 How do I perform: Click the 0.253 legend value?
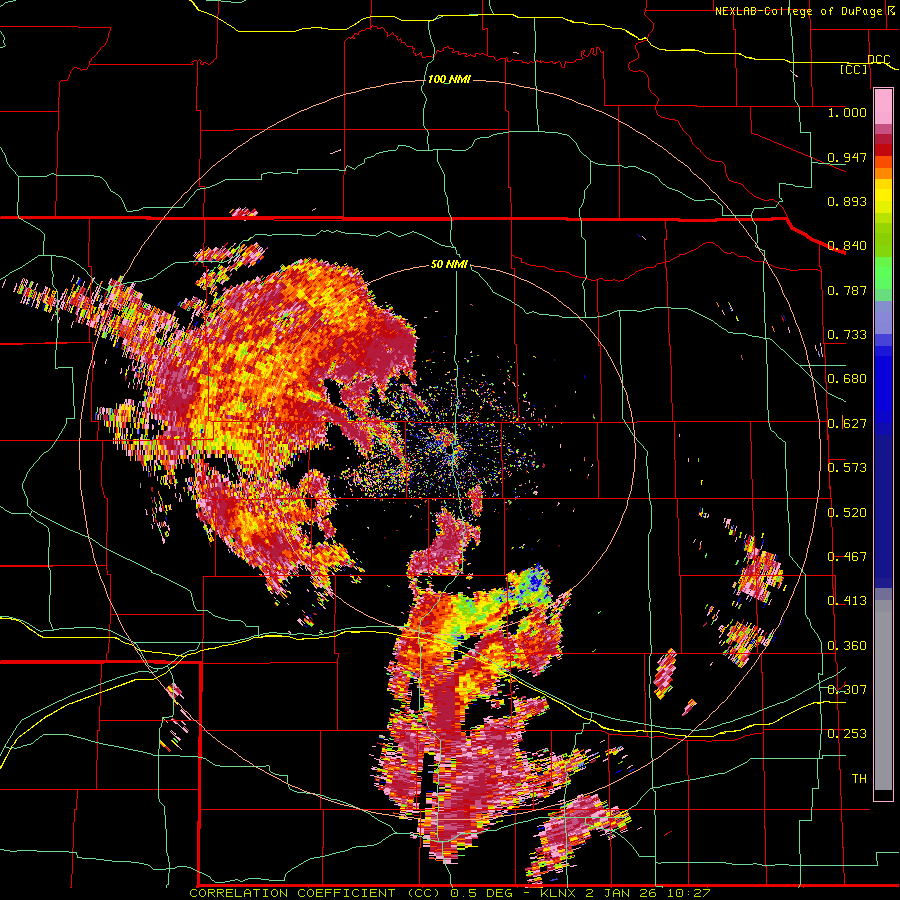click(847, 734)
